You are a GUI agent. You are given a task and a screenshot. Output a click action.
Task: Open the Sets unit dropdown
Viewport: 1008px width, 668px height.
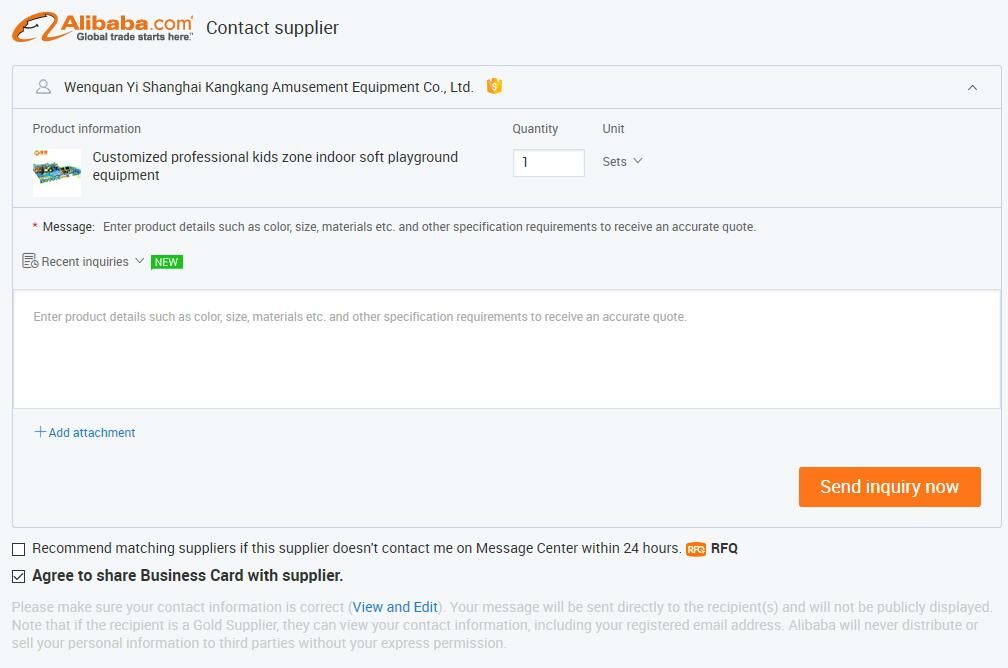tap(622, 161)
